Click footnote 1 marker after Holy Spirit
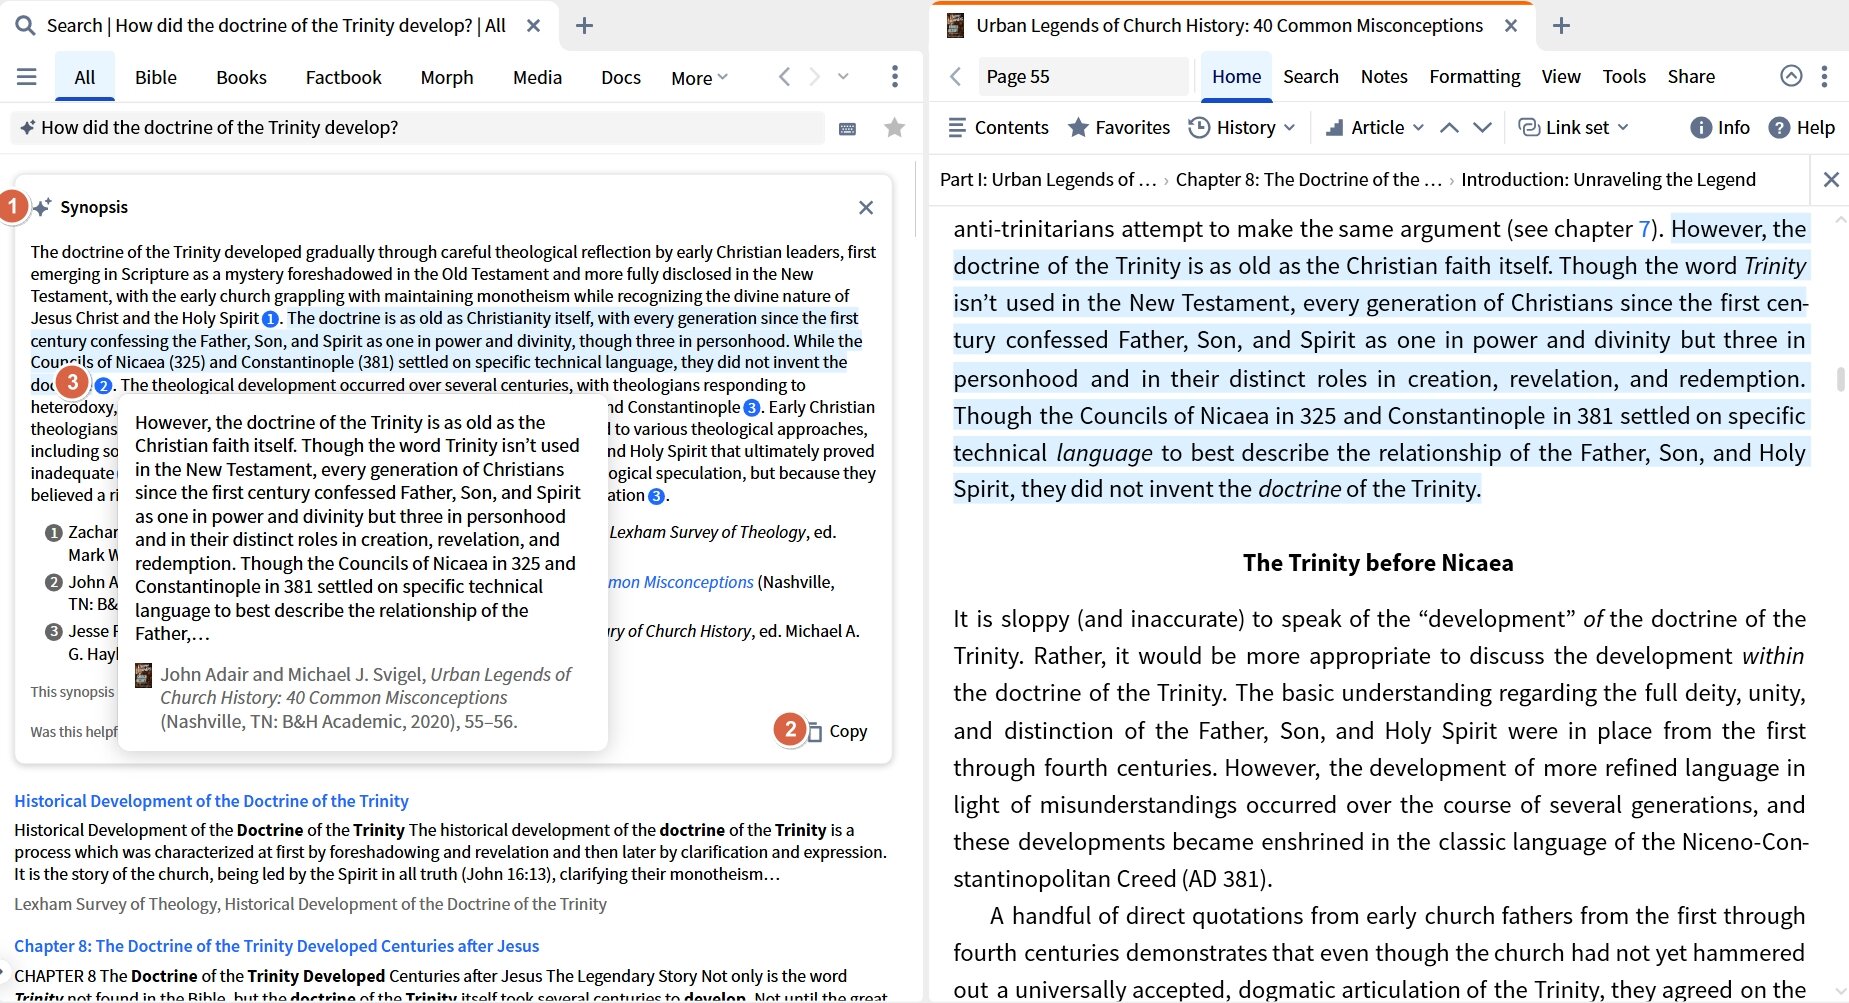Viewport: 1849px width, 1003px height. click(x=270, y=319)
